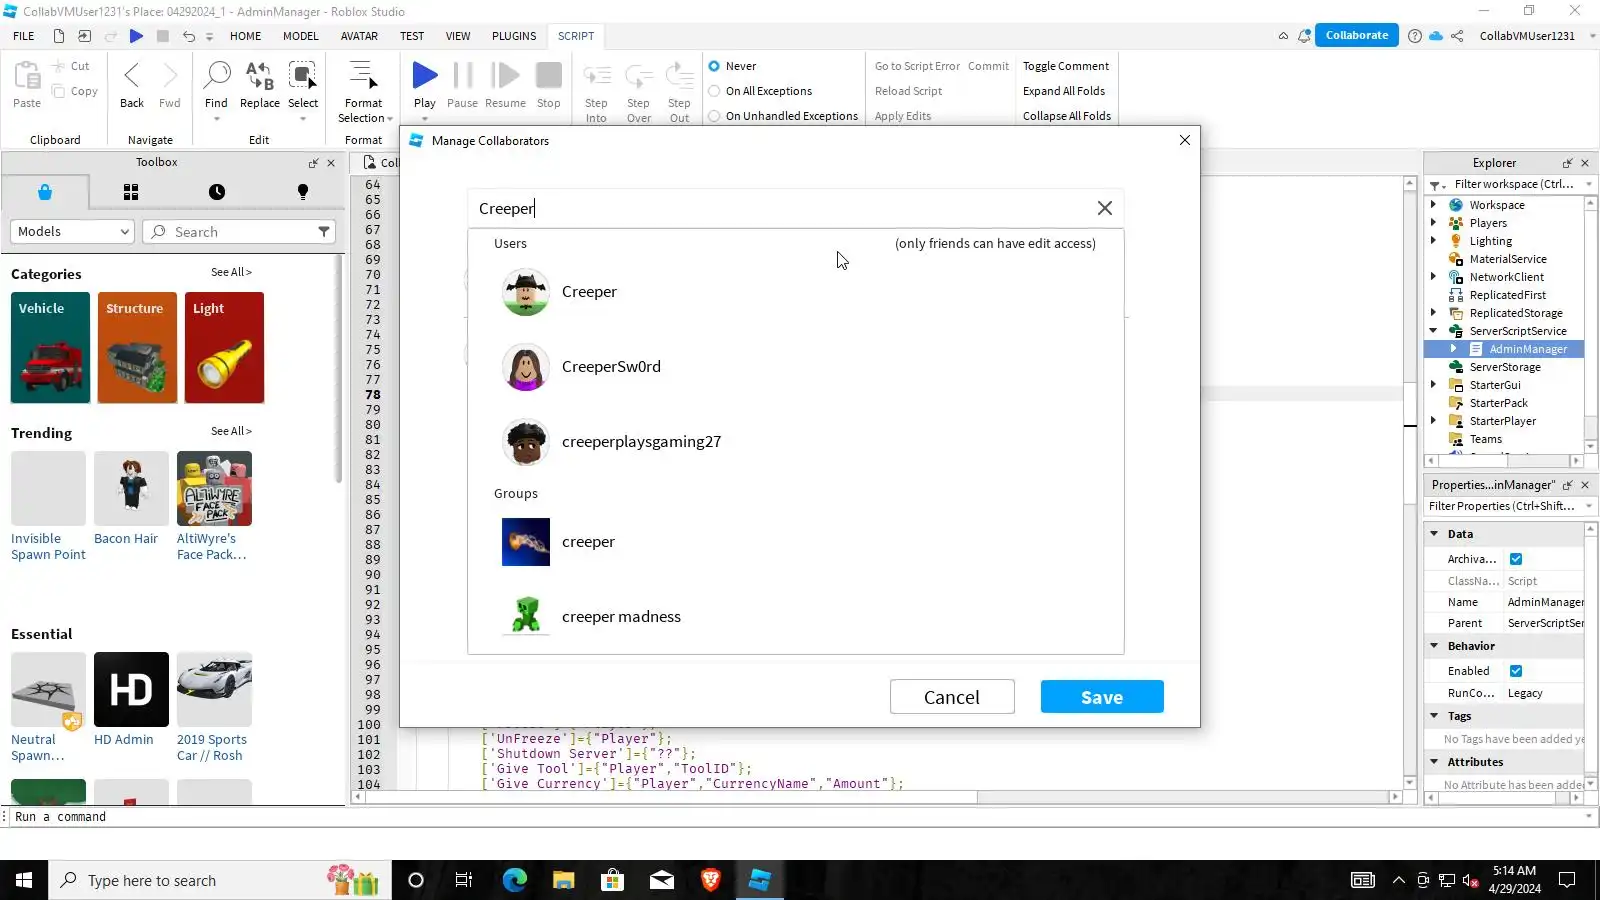Click the Stop icon in the ribbon
Viewport: 1600px width, 900px height.
coord(548,75)
